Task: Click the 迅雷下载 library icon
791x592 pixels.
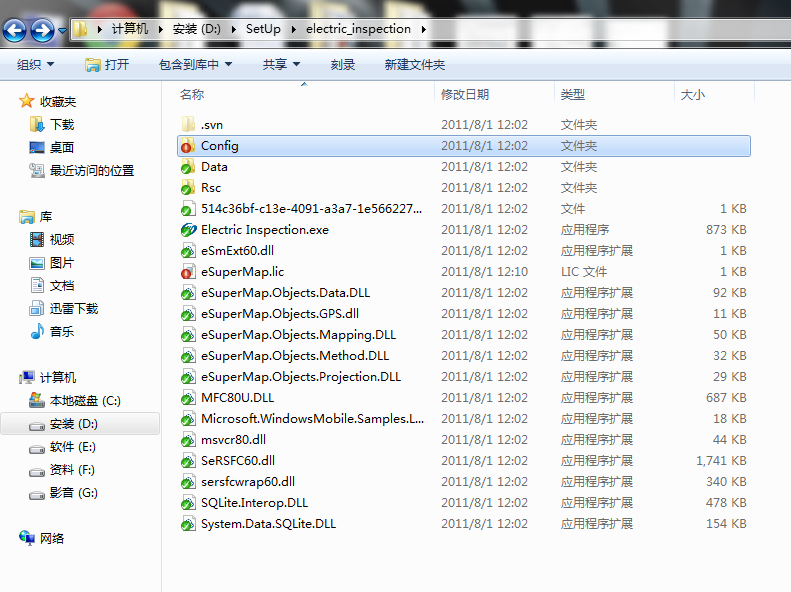Action: pyautogui.click(x=37, y=308)
